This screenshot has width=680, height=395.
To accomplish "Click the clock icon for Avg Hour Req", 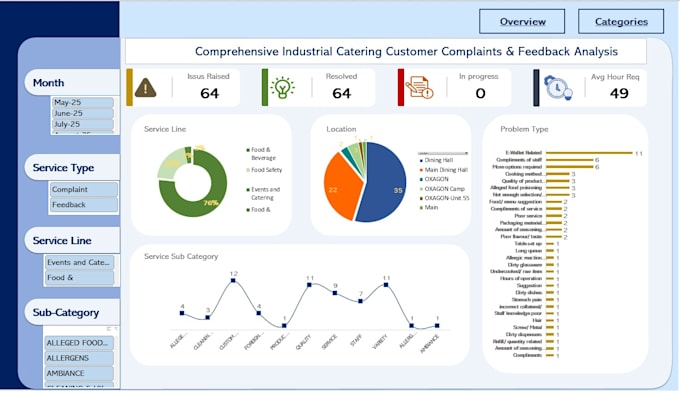I will (558, 88).
